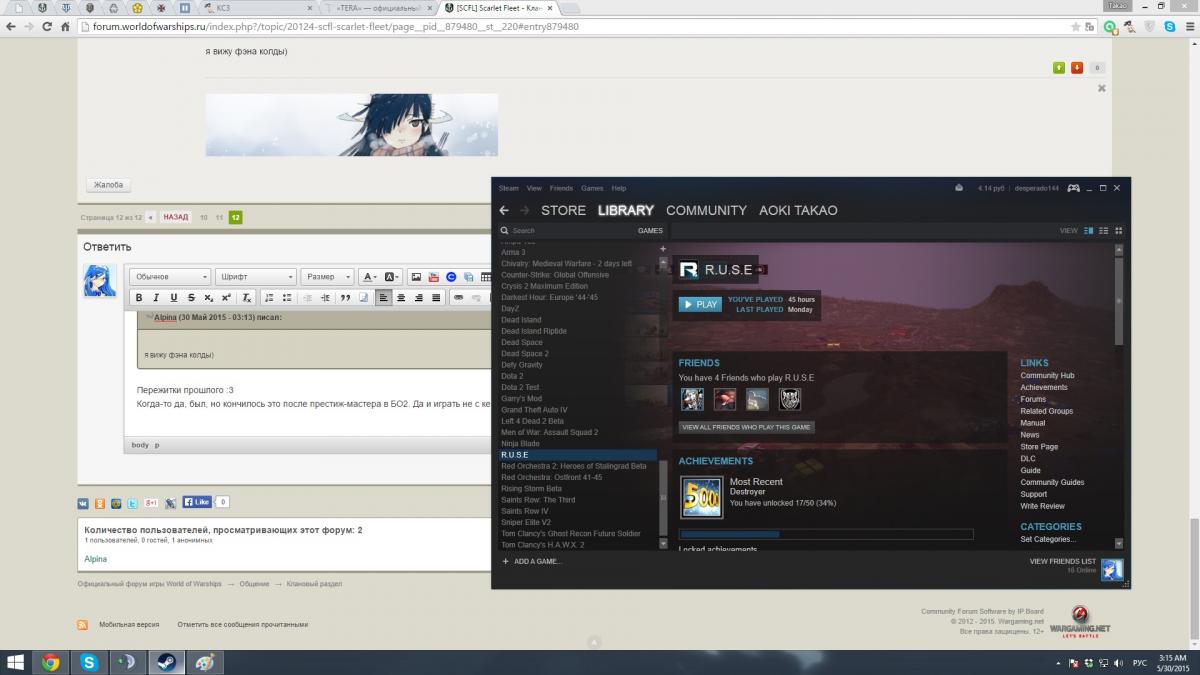Click the Steam back arrow
This screenshot has height=675, width=1200.
[504, 211]
